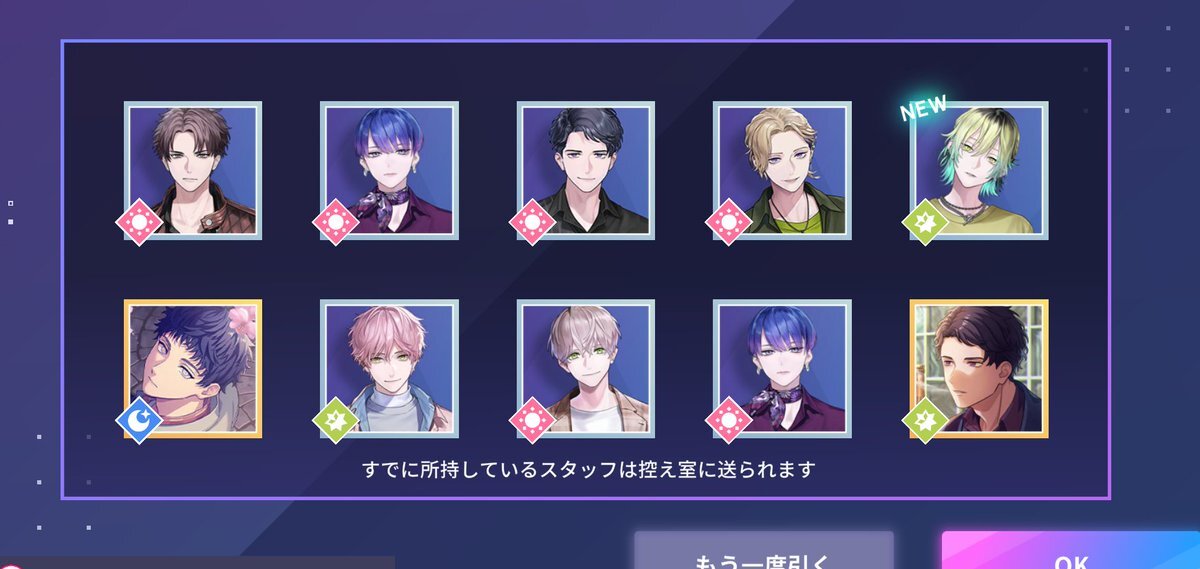Click pink sun badge on silver-haired card
Image resolution: width=1200 pixels, height=569 pixels.
[x=533, y=420]
